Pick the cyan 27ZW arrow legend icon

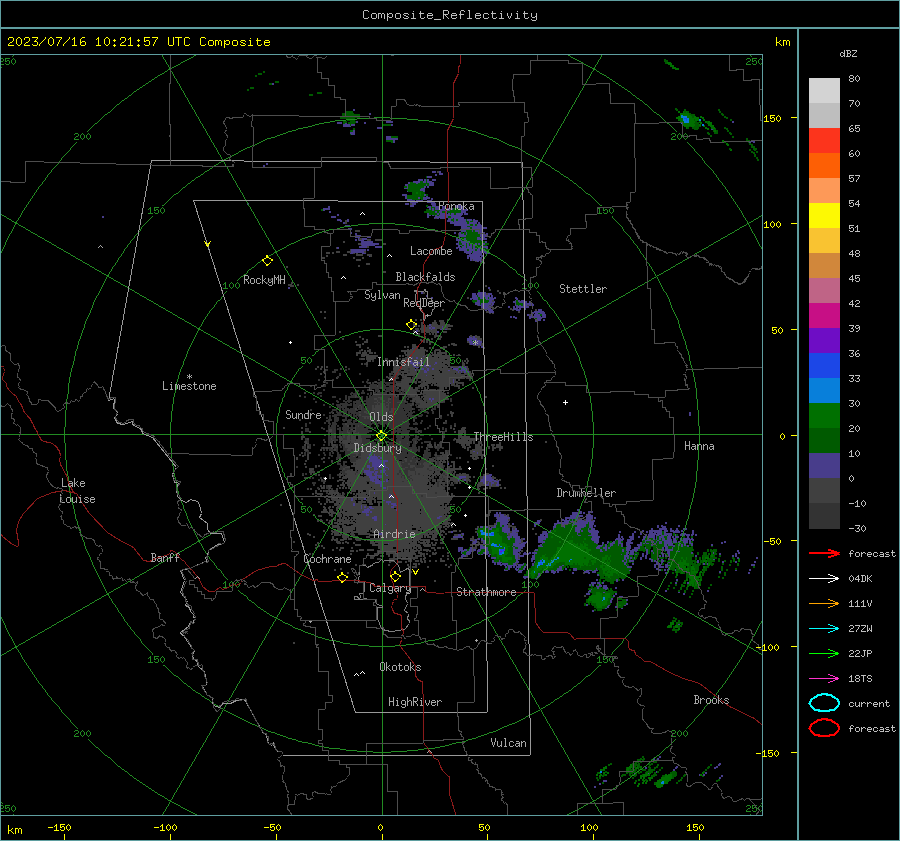click(824, 629)
